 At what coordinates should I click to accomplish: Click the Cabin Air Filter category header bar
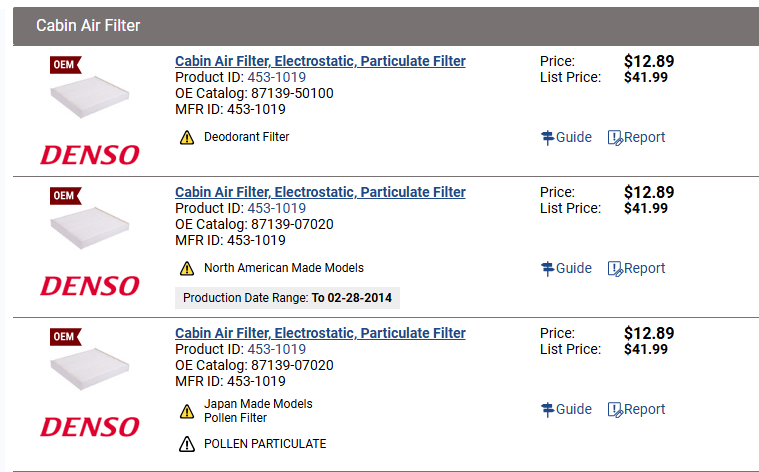386,26
